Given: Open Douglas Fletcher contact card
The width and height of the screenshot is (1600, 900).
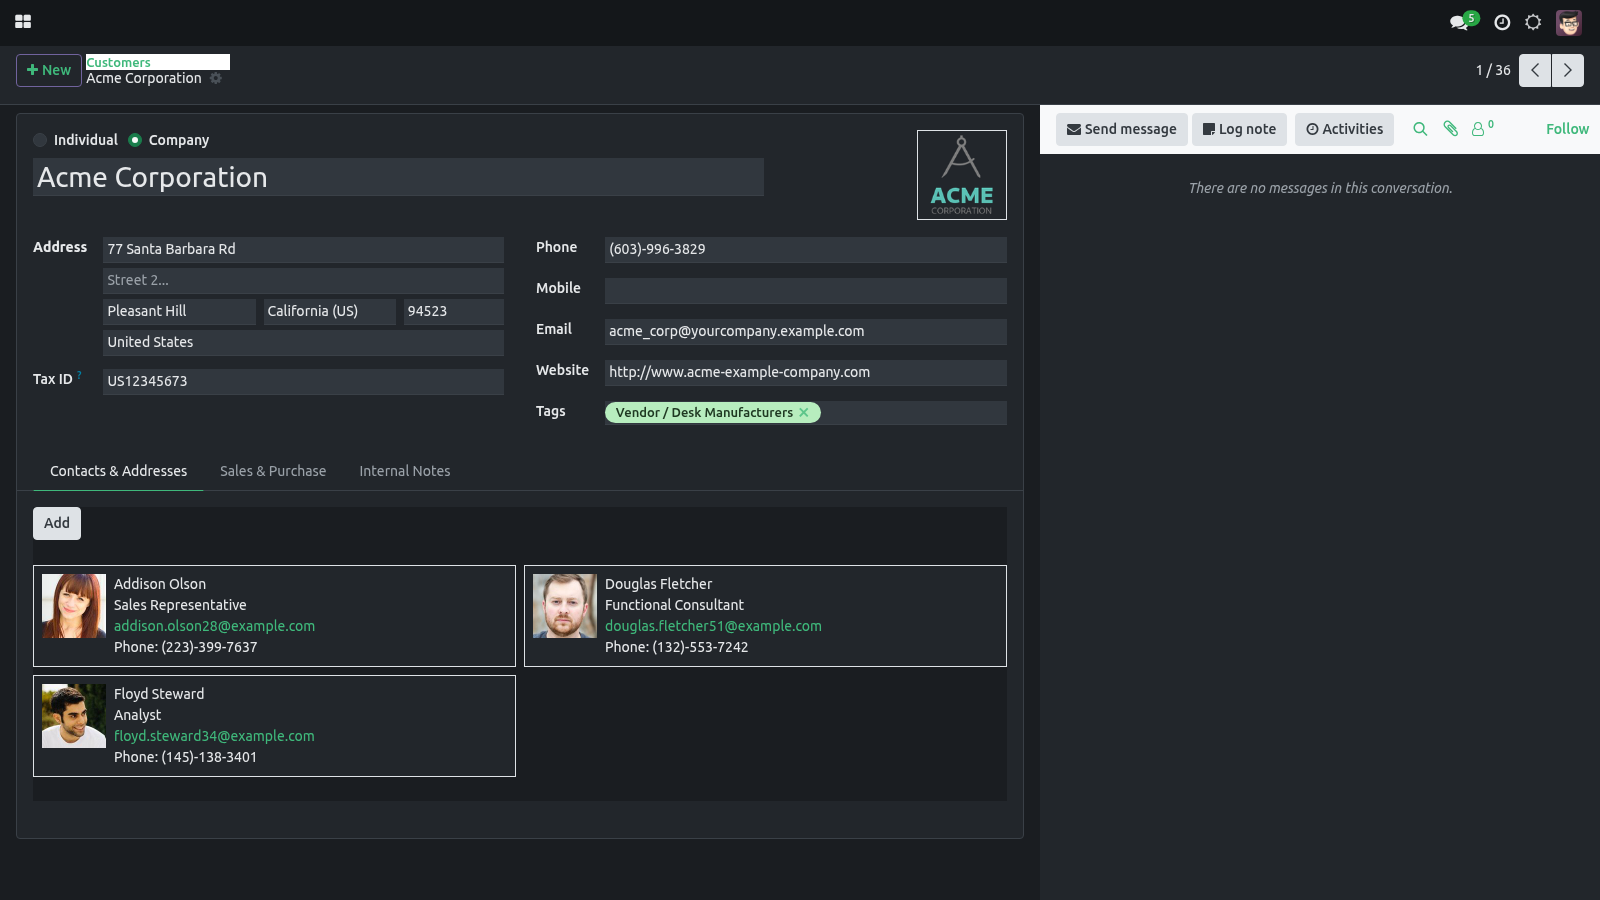Looking at the screenshot, I should 765,616.
